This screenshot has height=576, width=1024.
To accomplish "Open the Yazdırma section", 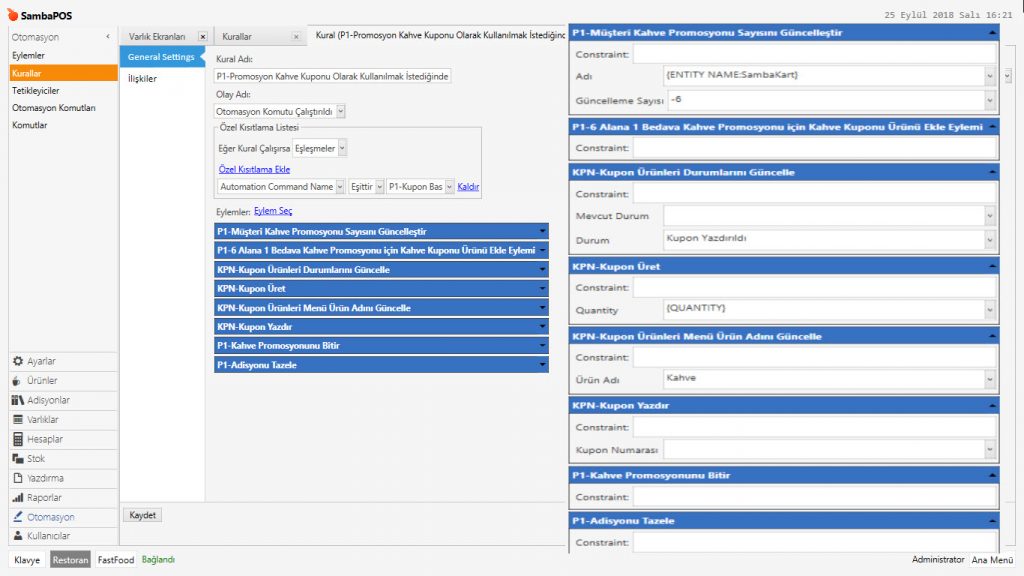I will [x=44, y=478].
